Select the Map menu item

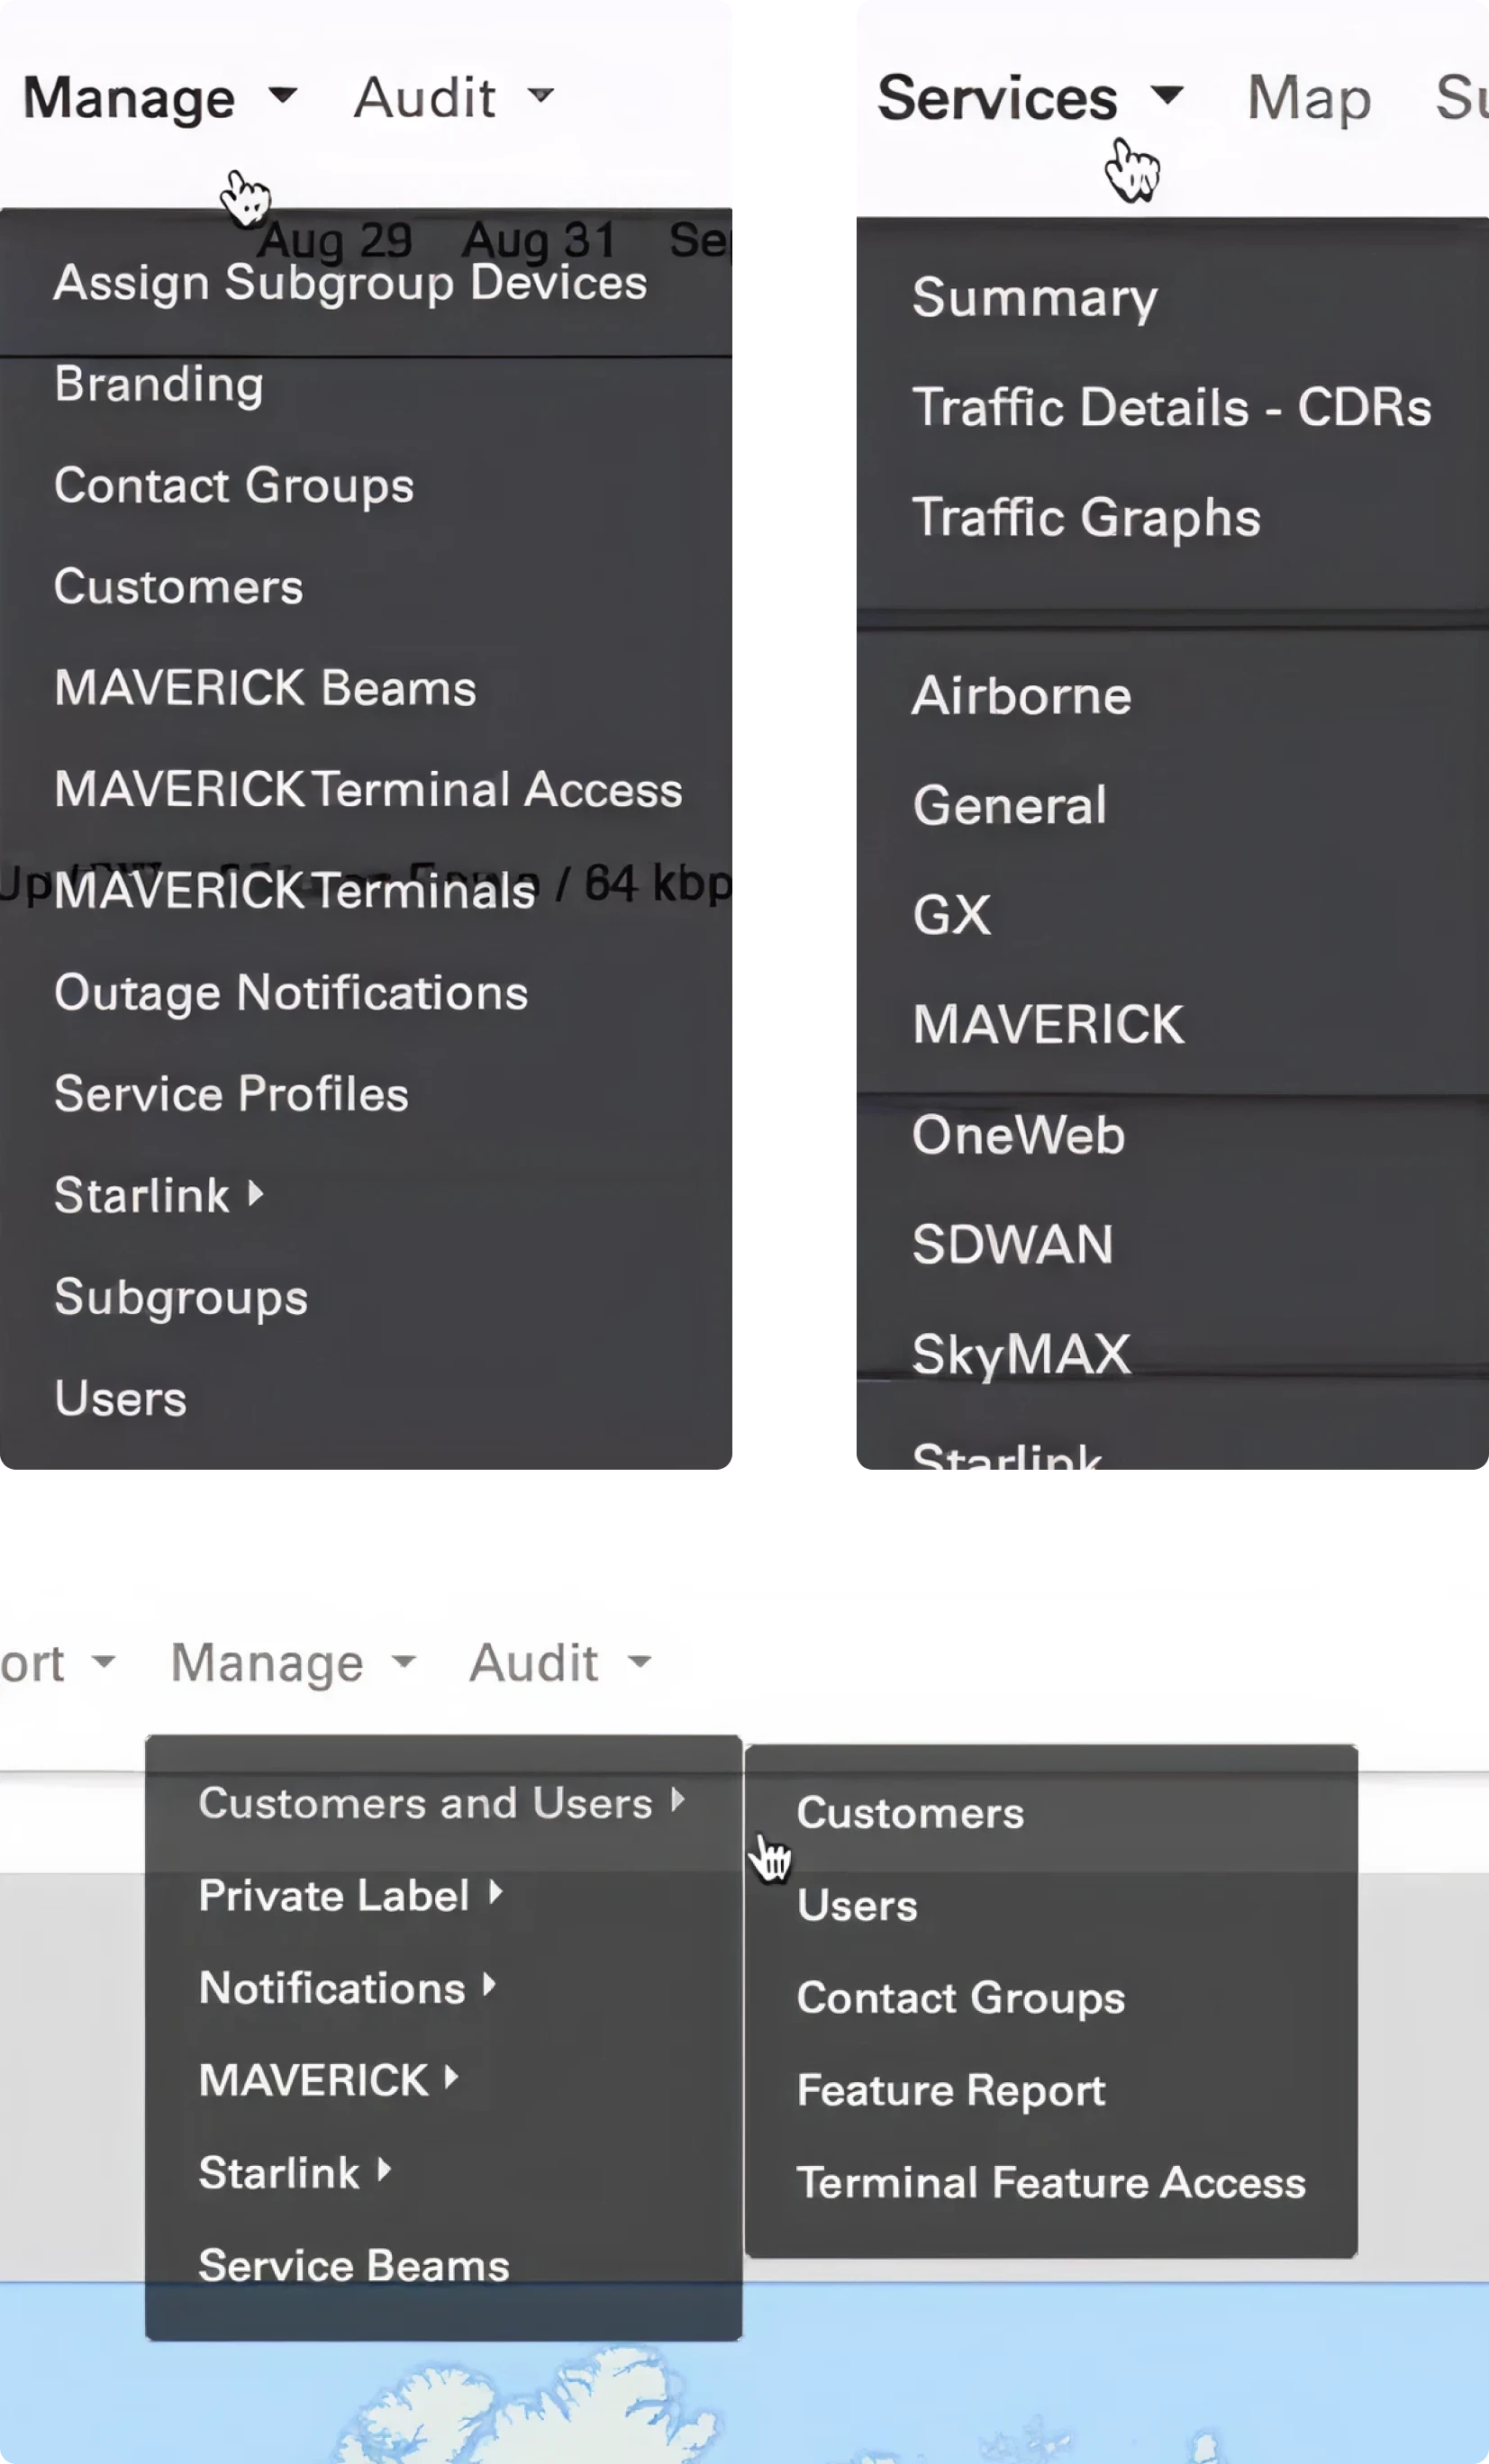pos(1307,97)
